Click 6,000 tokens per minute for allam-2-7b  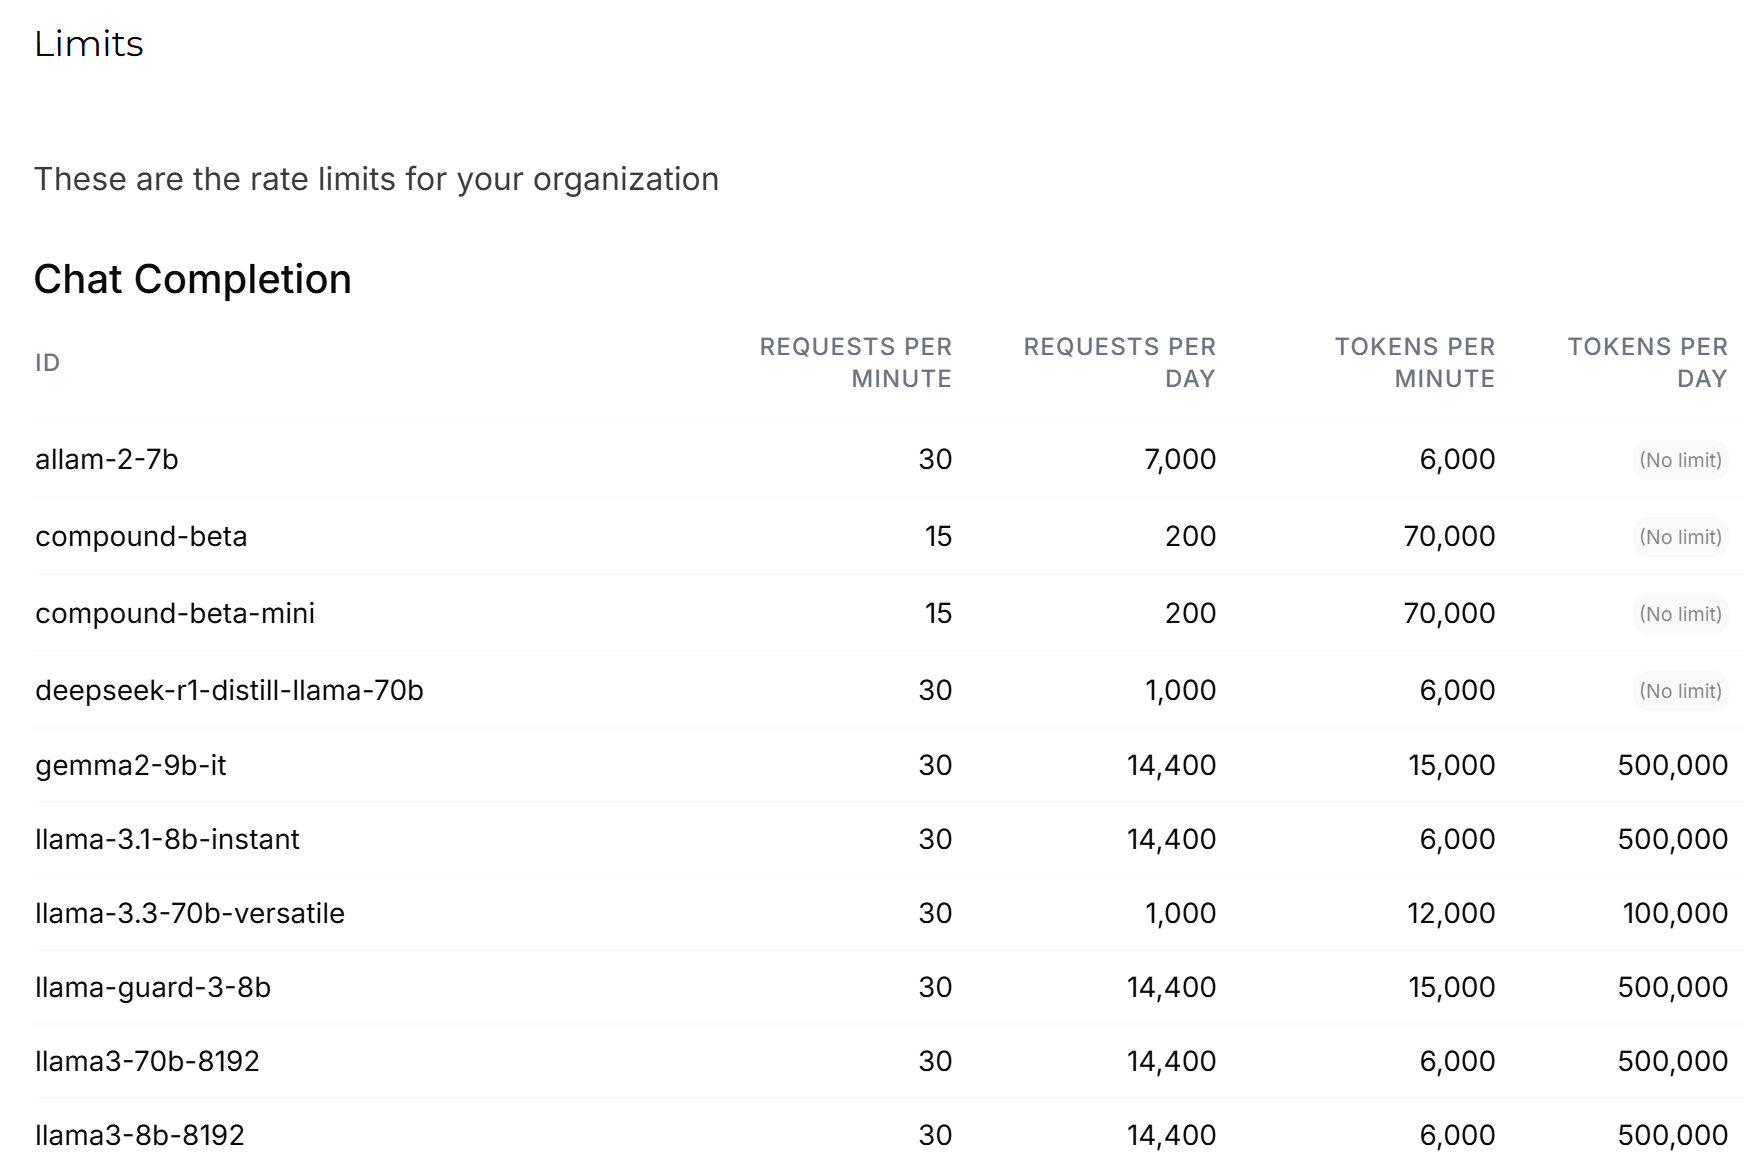[1458, 459]
